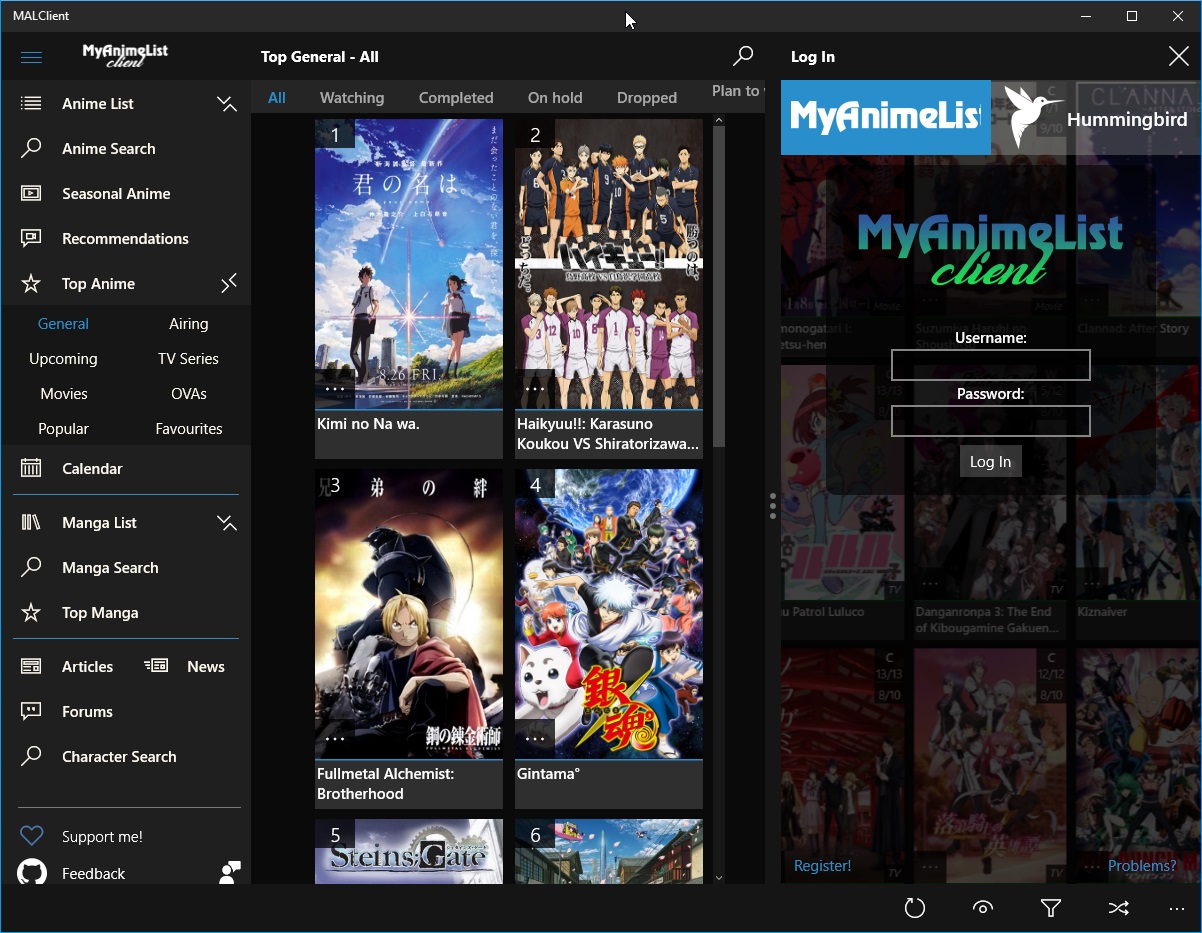Open the hamburger navigation menu

coord(31,57)
